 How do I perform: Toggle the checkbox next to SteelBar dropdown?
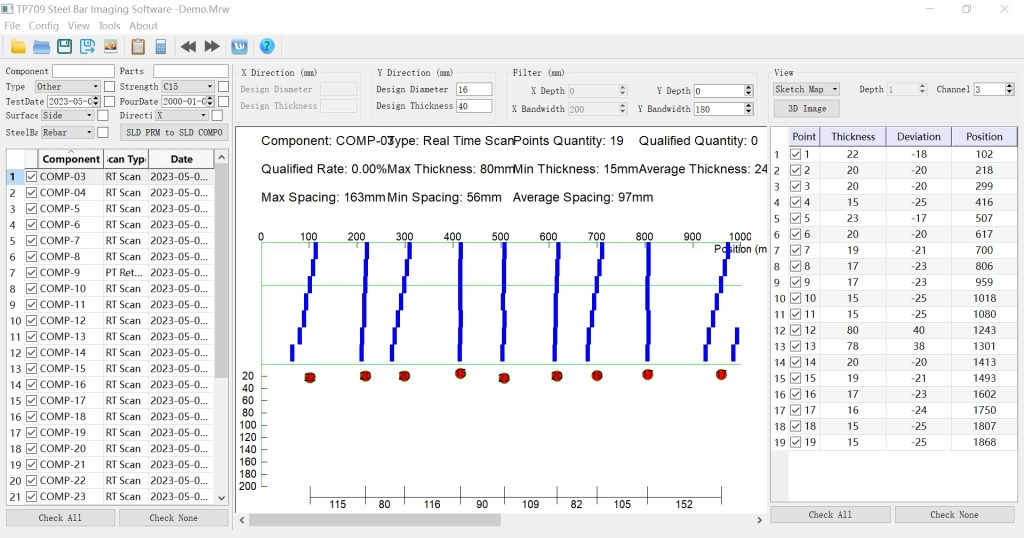[103, 132]
